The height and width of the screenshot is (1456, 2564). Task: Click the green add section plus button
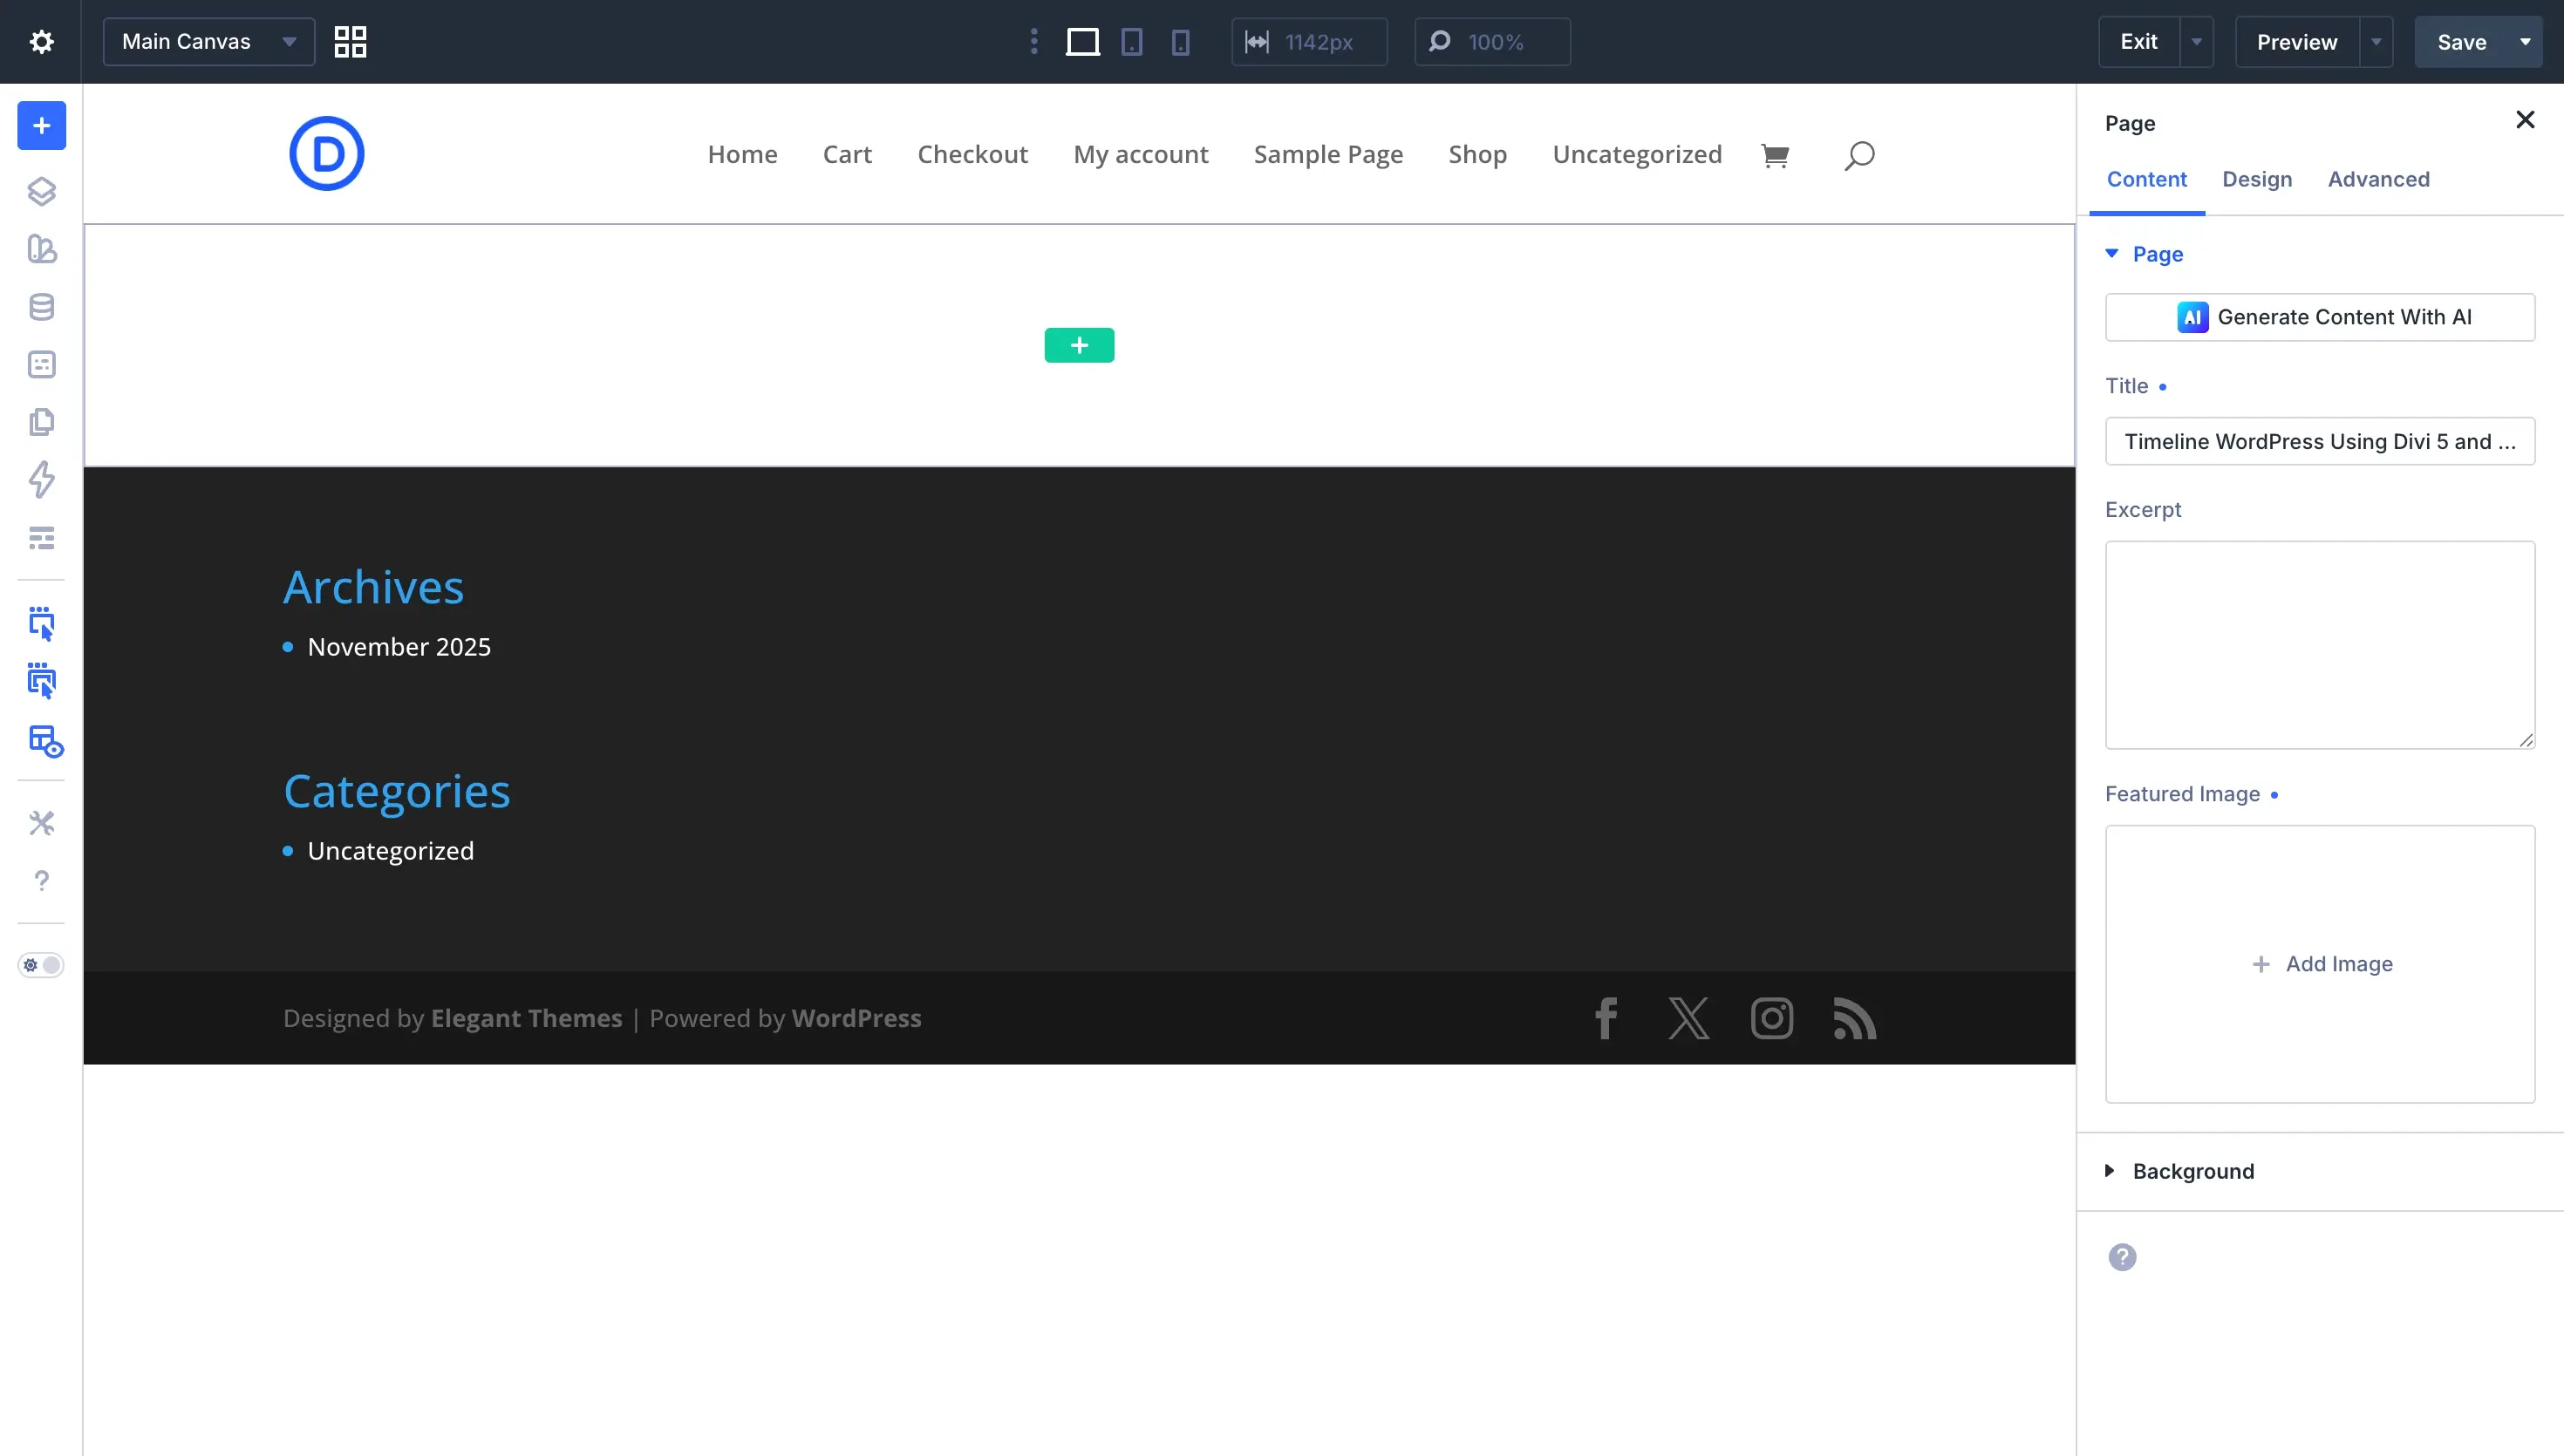click(x=1079, y=345)
